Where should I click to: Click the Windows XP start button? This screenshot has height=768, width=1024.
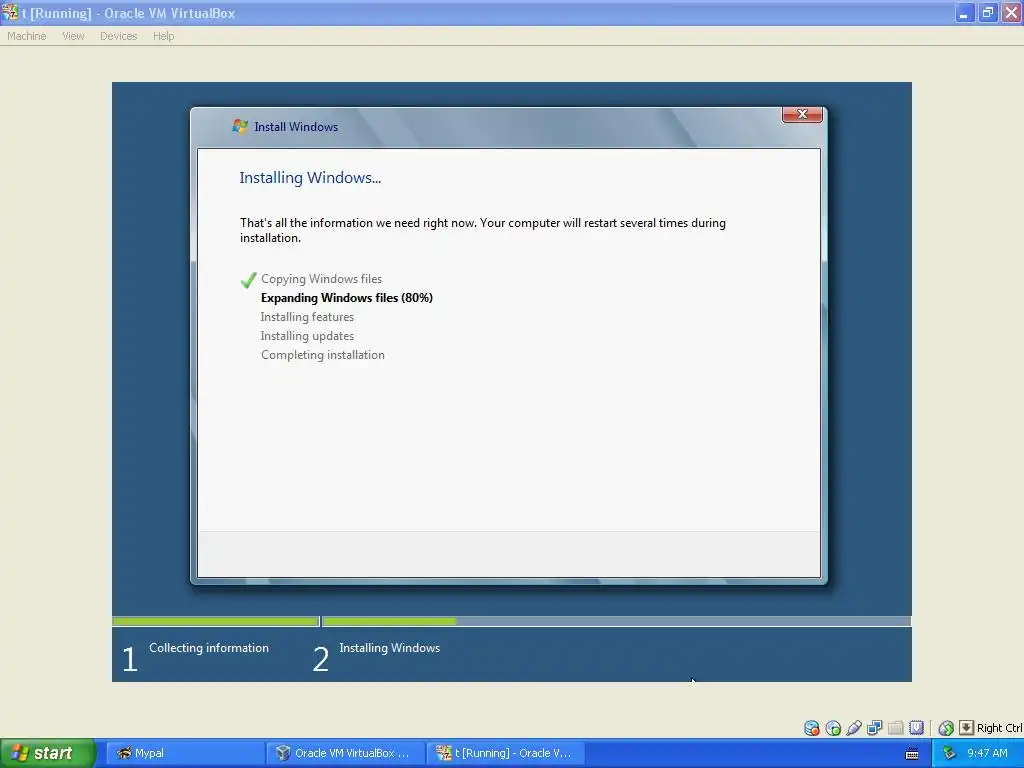click(x=48, y=753)
